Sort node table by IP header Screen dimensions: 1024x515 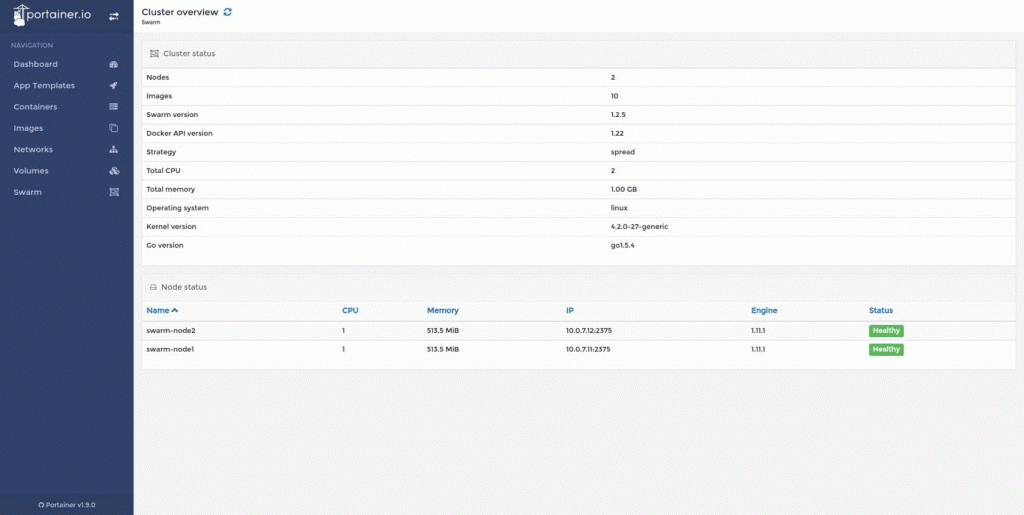(569, 310)
